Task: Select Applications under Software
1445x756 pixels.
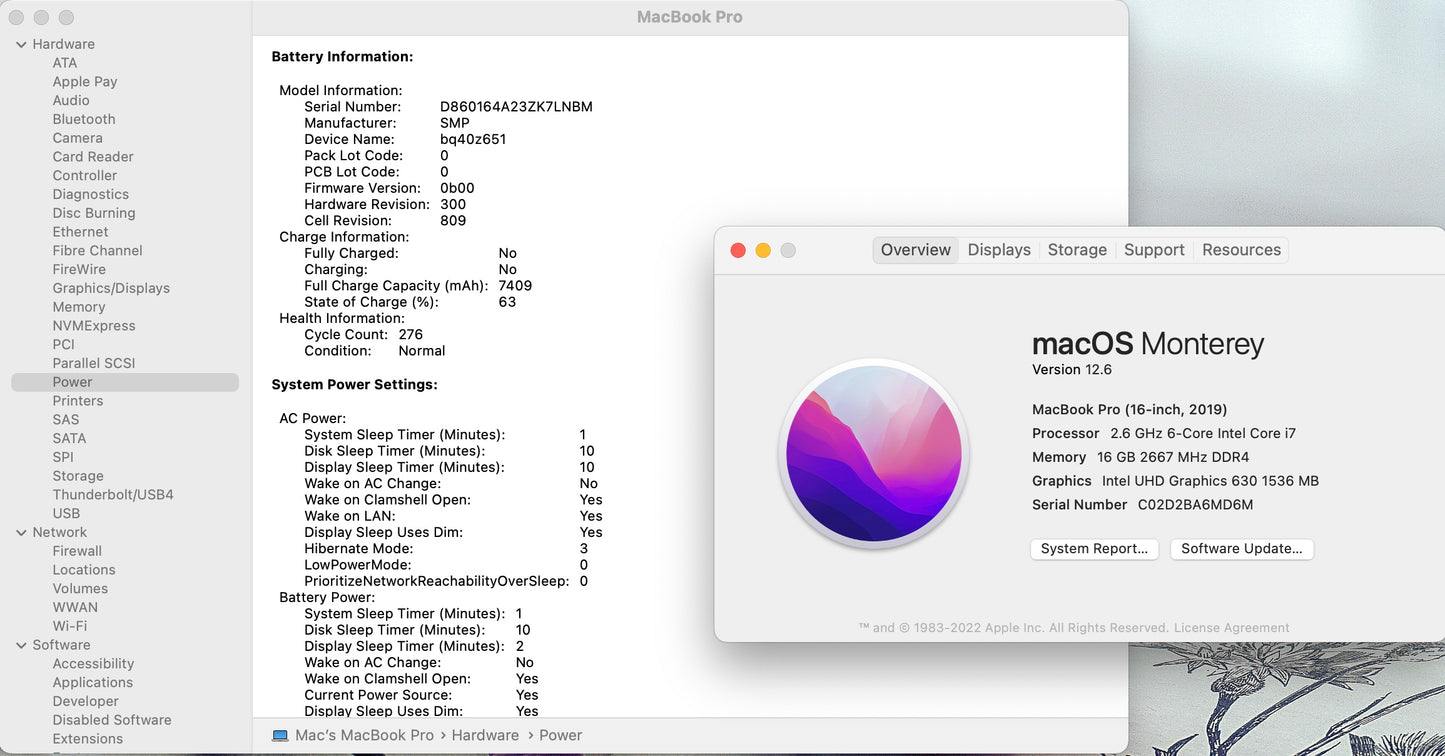Action: click(x=92, y=682)
